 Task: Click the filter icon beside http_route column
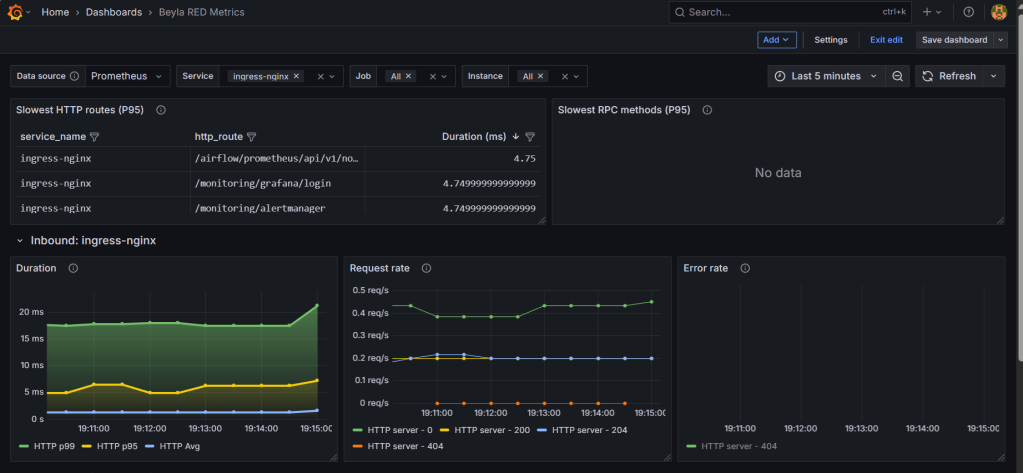point(252,137)
